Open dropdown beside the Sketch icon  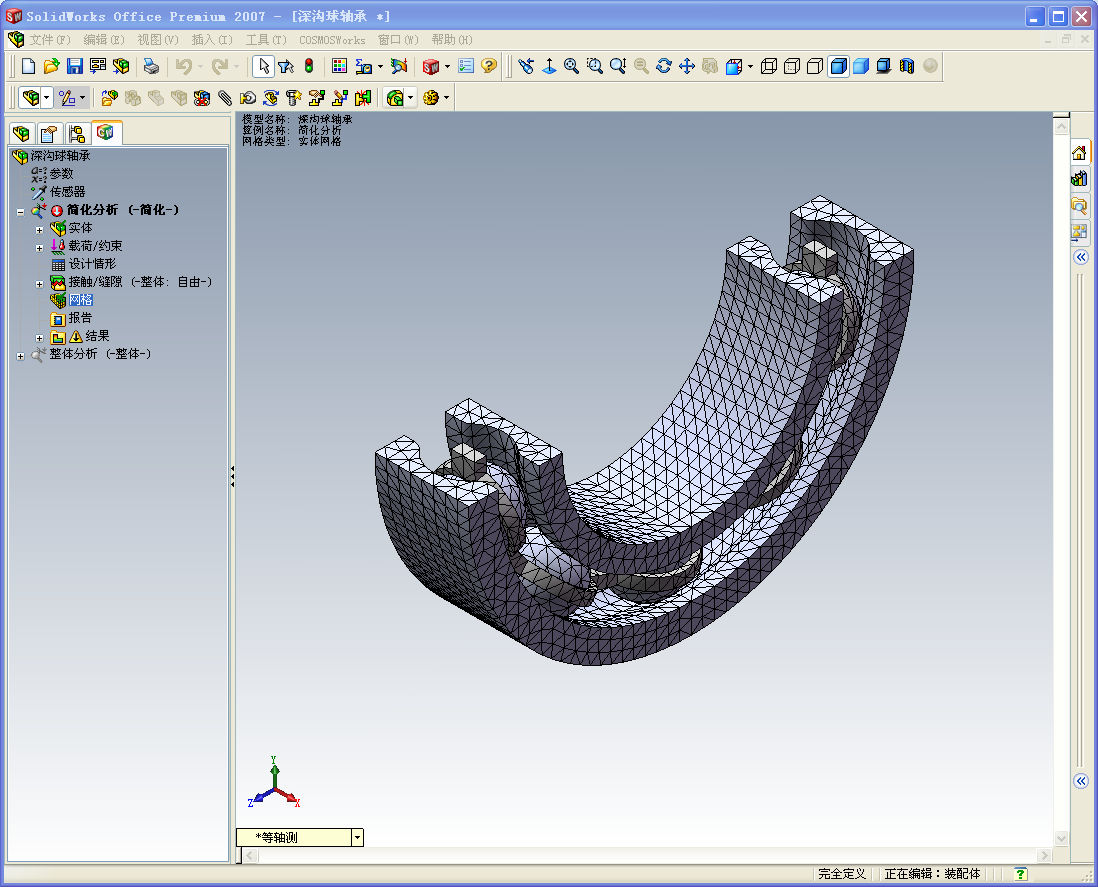[83, 98]
